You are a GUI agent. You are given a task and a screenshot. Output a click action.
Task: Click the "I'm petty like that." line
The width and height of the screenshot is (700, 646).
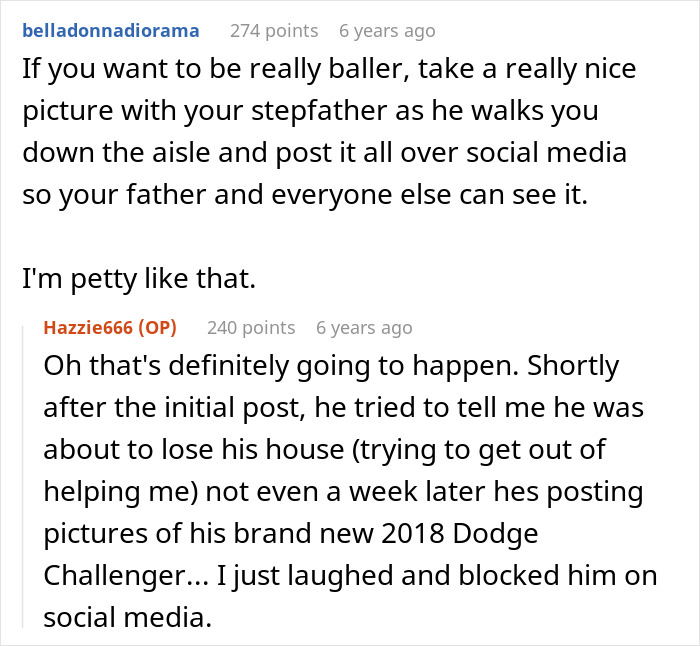click(139, 281)
